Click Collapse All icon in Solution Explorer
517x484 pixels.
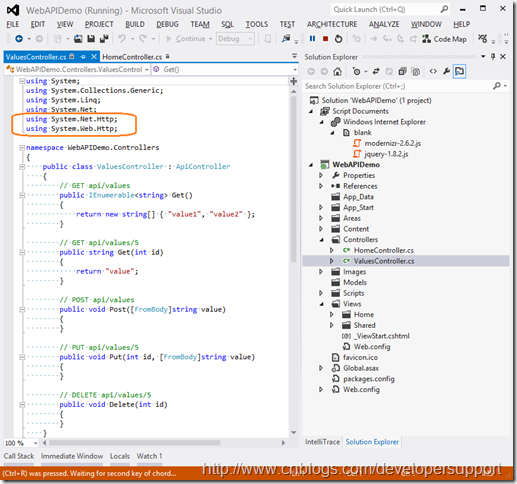403,71
